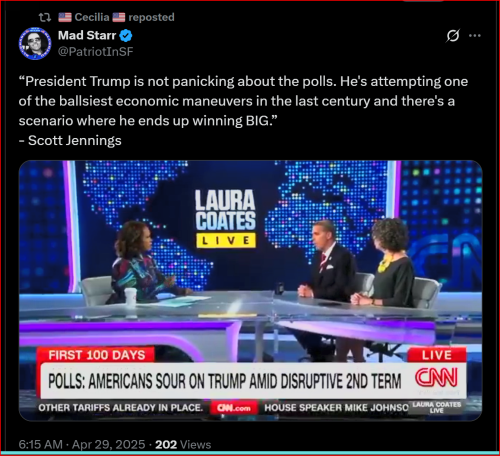The height and width of the screenshot is (456, 500).
Task: Click the CNN.com ticker logo
Action: click(234, 408)
